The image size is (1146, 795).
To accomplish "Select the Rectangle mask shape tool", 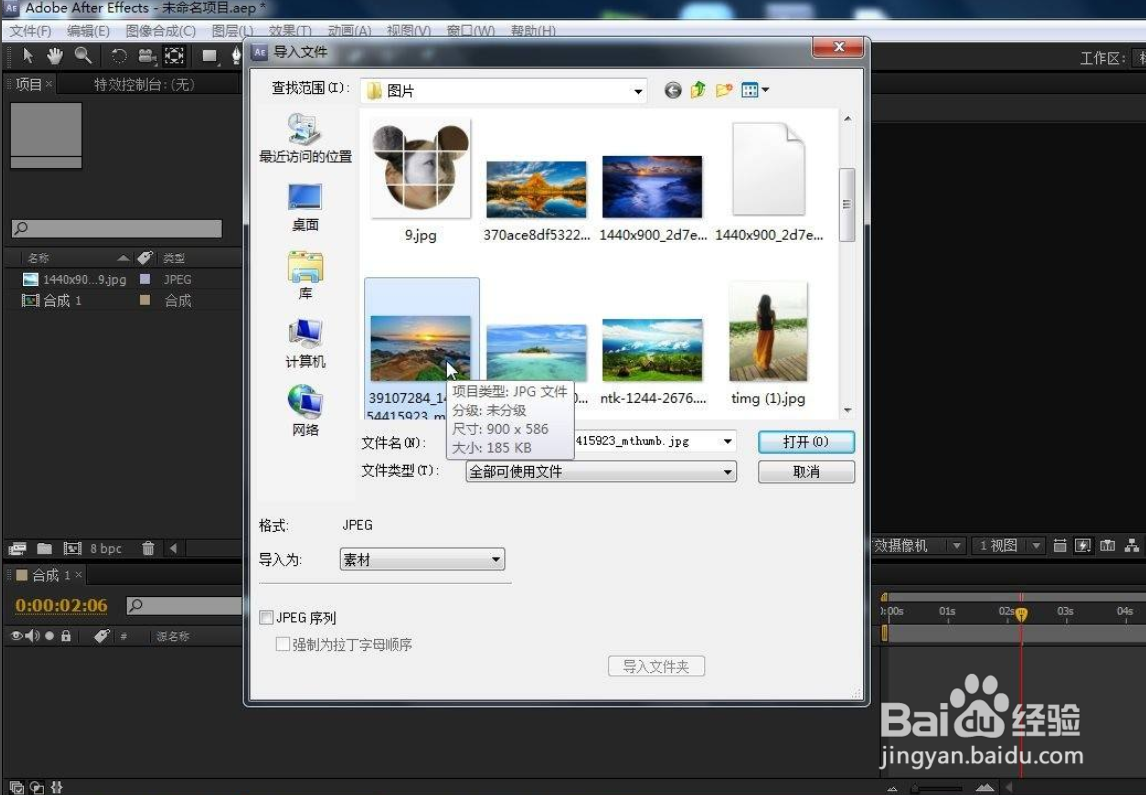I will pos(209,56).
